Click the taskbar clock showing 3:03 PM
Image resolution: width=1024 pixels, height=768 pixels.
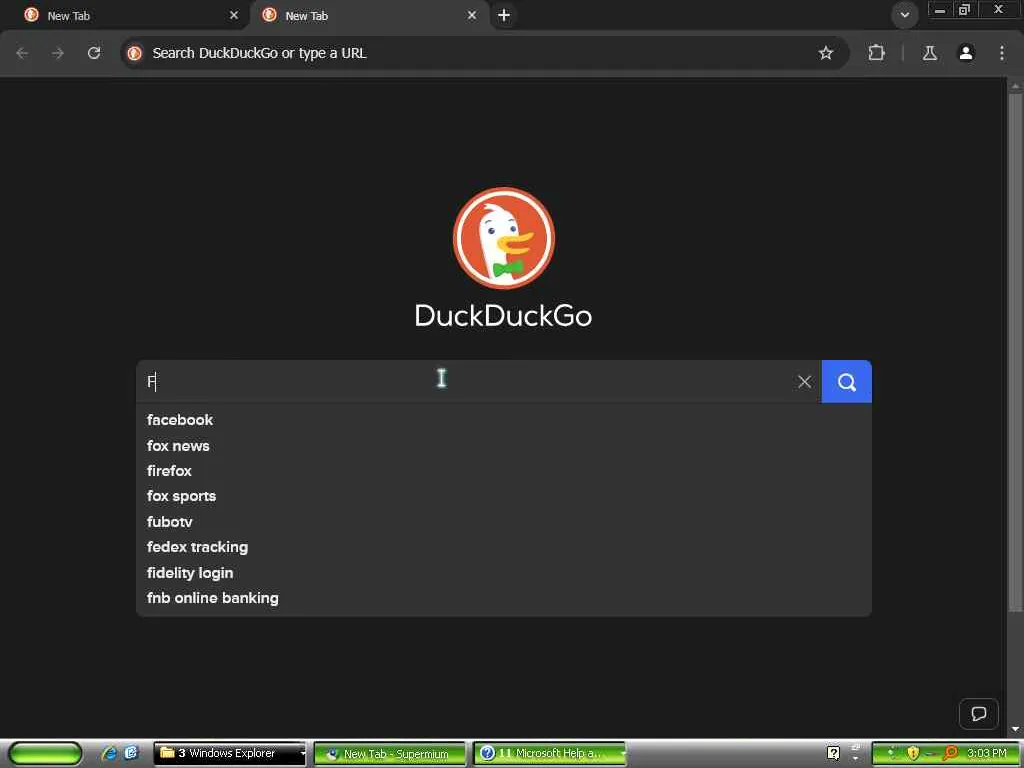click(x=987, y=753)
